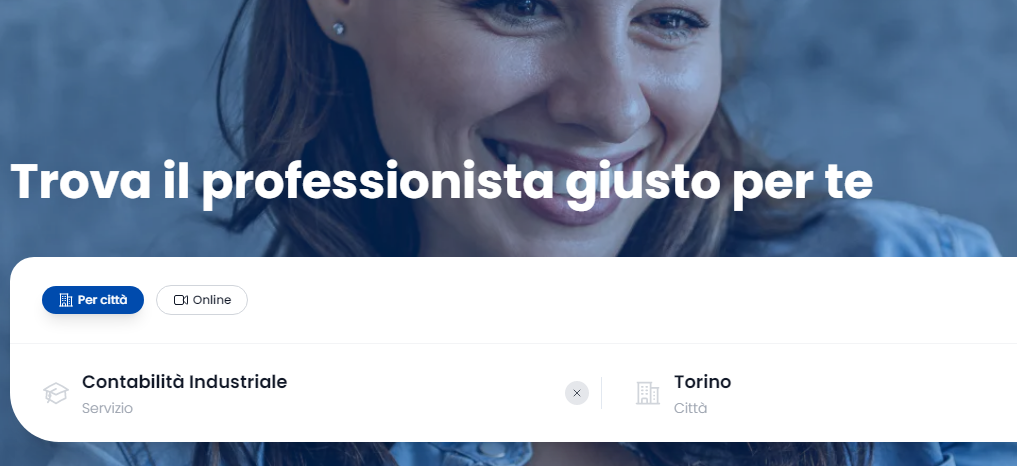Image resolution: width=1017 pixels, height=466 pixels.
Task: Click the "Servizio" field label
Action: coord(107,408)
